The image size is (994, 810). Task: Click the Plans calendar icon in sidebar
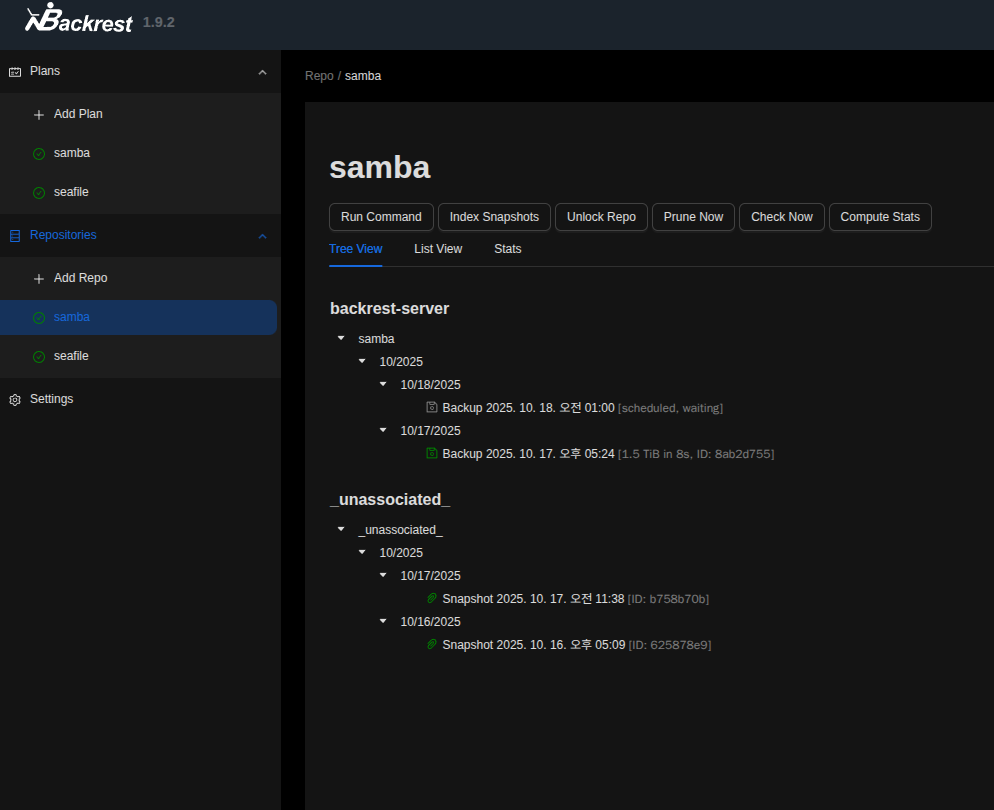click(15, 72)
